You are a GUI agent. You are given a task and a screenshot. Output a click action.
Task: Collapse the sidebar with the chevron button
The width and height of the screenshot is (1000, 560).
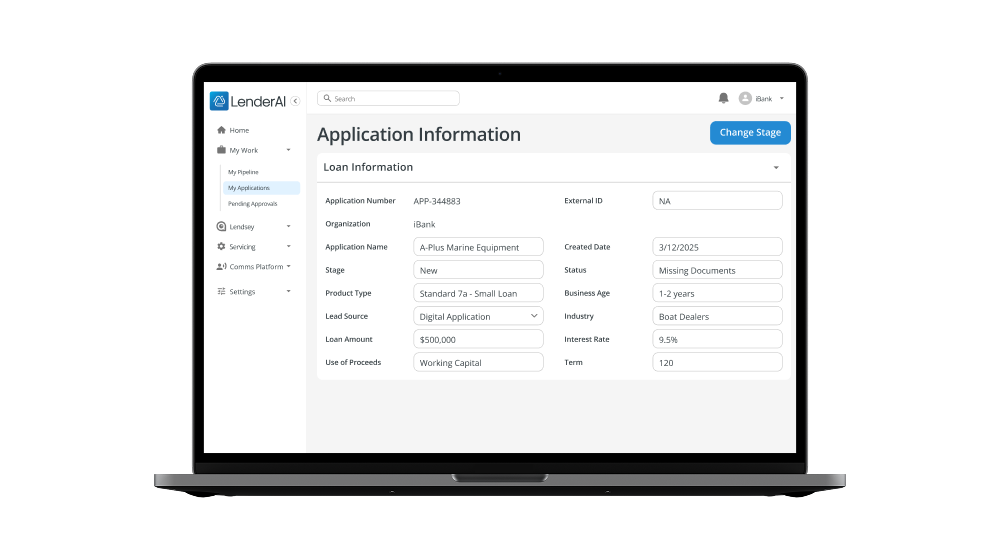(x=295, y=101)
